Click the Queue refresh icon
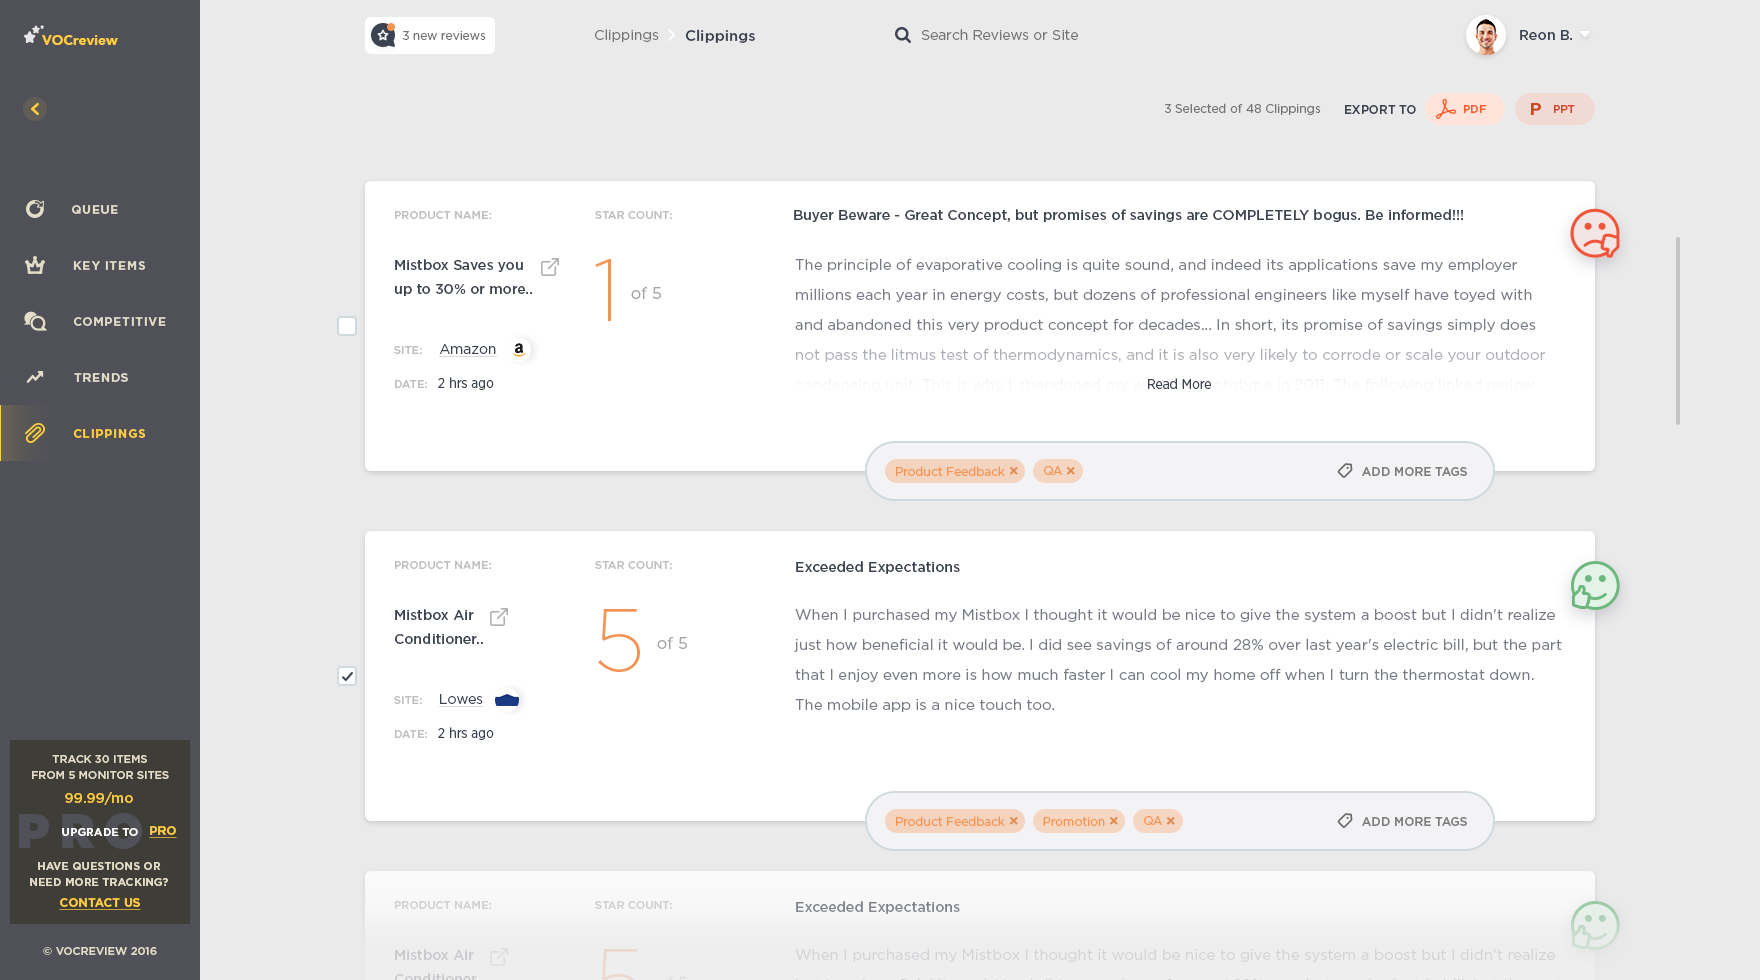The width and height of the screenshot is (1760, 980). (x=35, y=209)
